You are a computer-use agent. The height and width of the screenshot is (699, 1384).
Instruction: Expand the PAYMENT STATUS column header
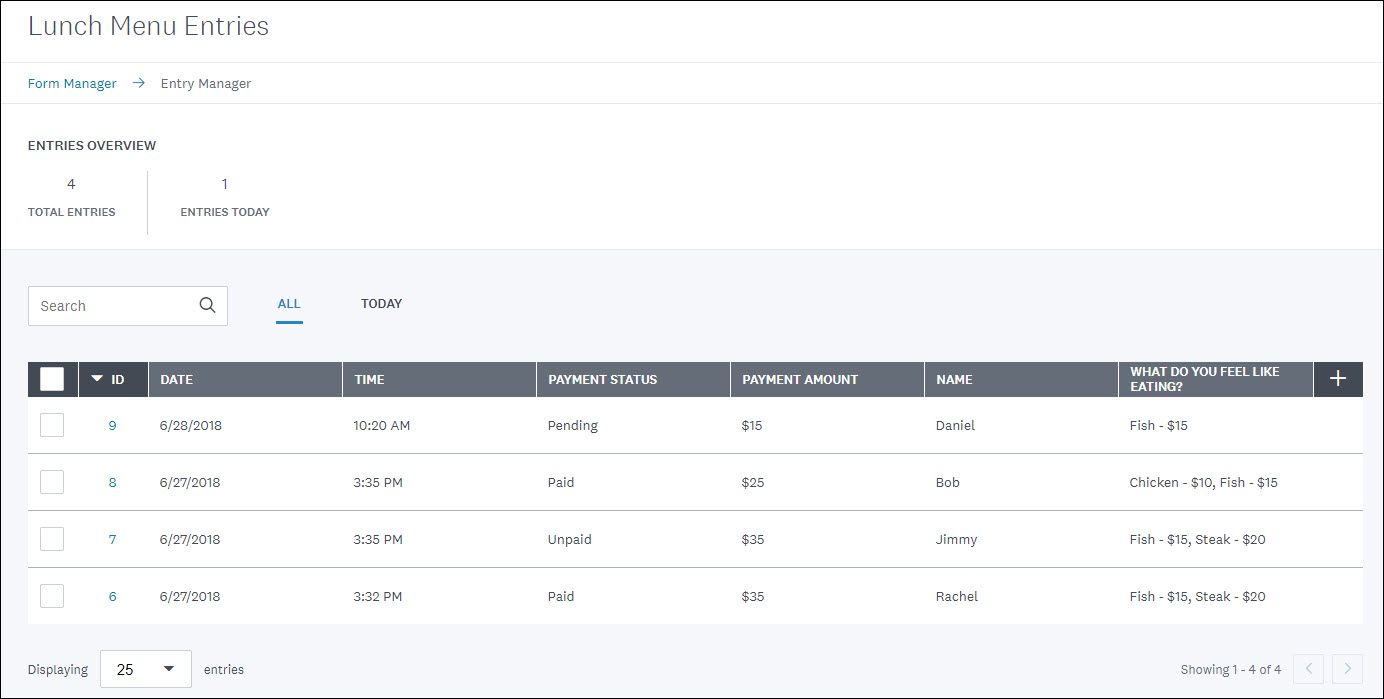602,379
